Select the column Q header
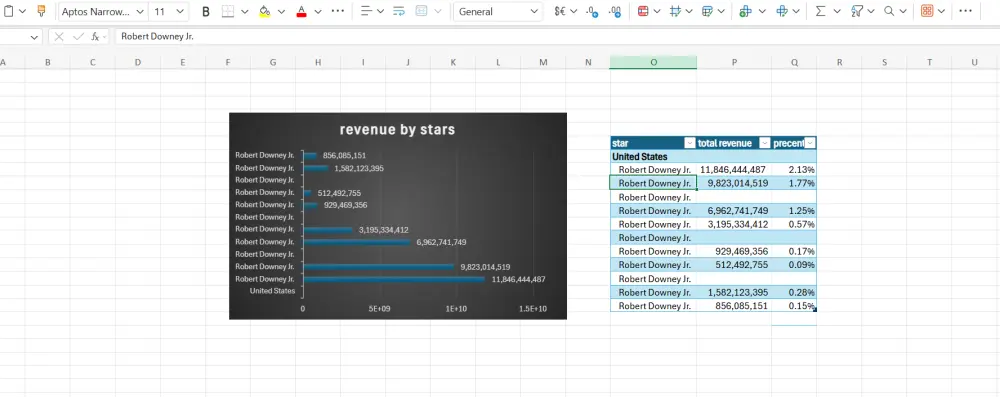Viewport: 1000px width, 397px height. coord(794,62)
